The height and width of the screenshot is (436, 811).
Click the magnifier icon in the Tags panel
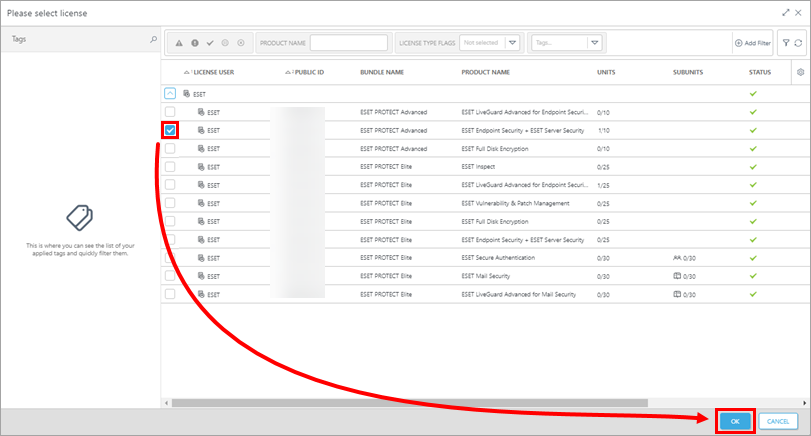(153, 39)
